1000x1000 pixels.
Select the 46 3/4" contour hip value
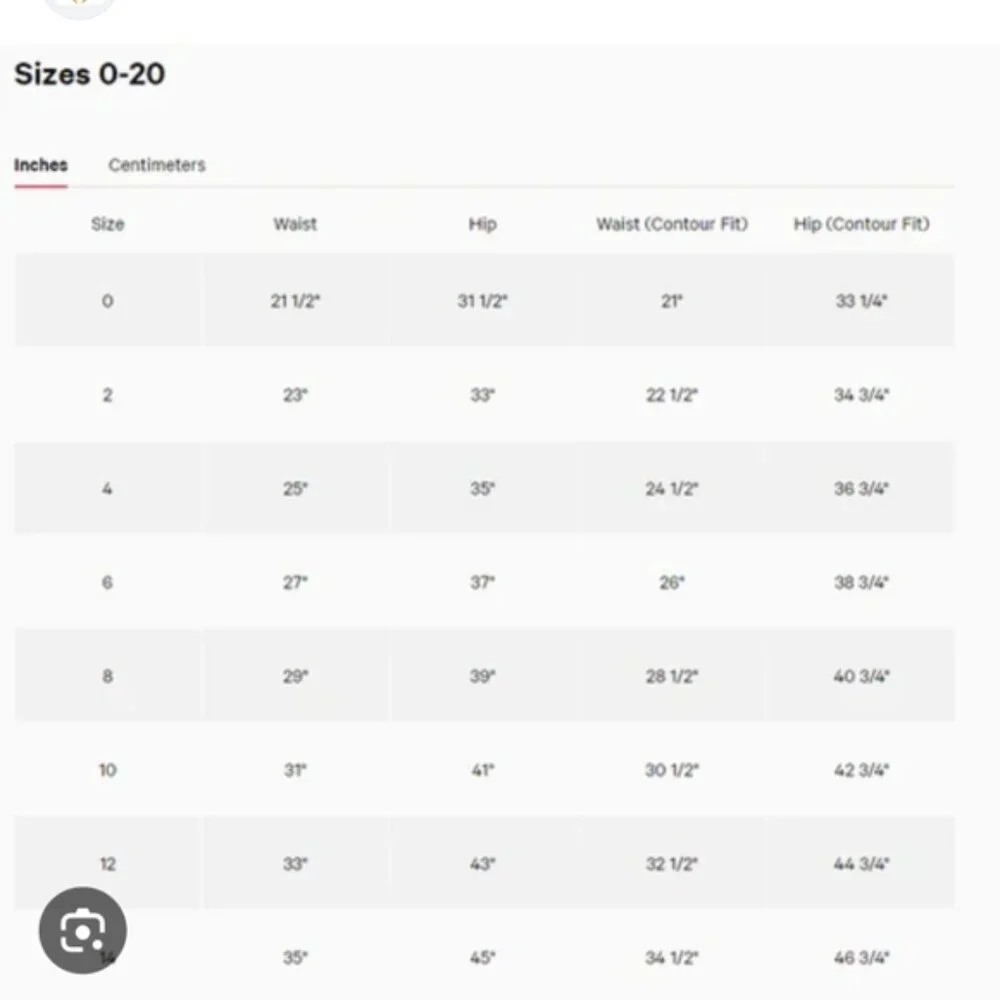tap(861, 956)
